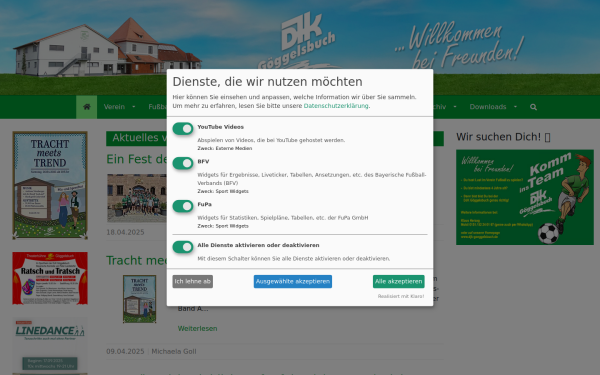The width and height of the screenshot is (600, 375).
Task: Click the date 09.04.2025
Action: pos(125,352)
